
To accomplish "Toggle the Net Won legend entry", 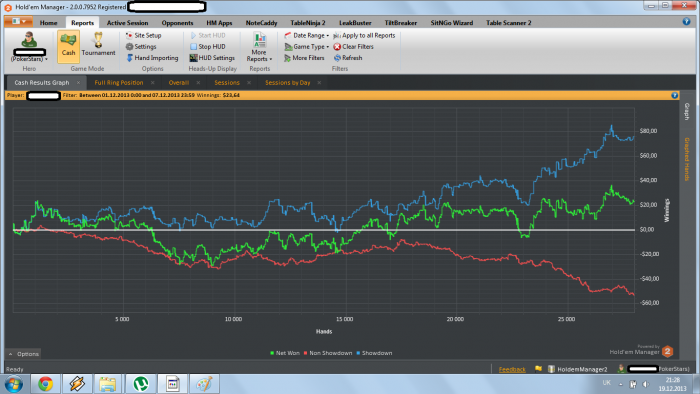I will tap(285, 353).
